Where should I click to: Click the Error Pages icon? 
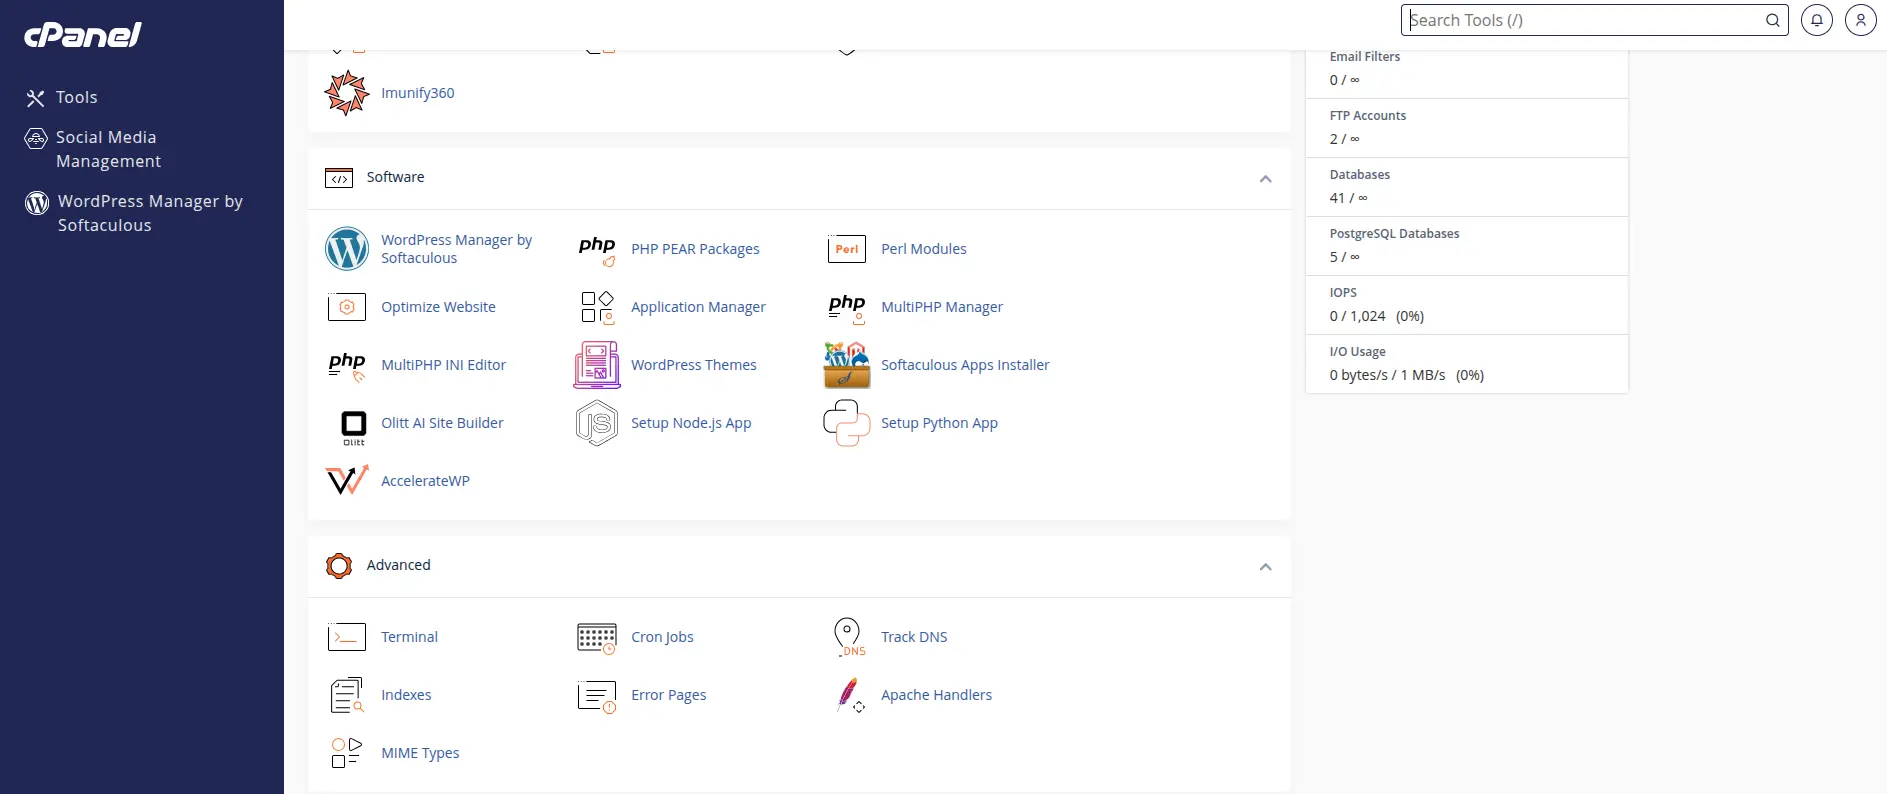597,696
